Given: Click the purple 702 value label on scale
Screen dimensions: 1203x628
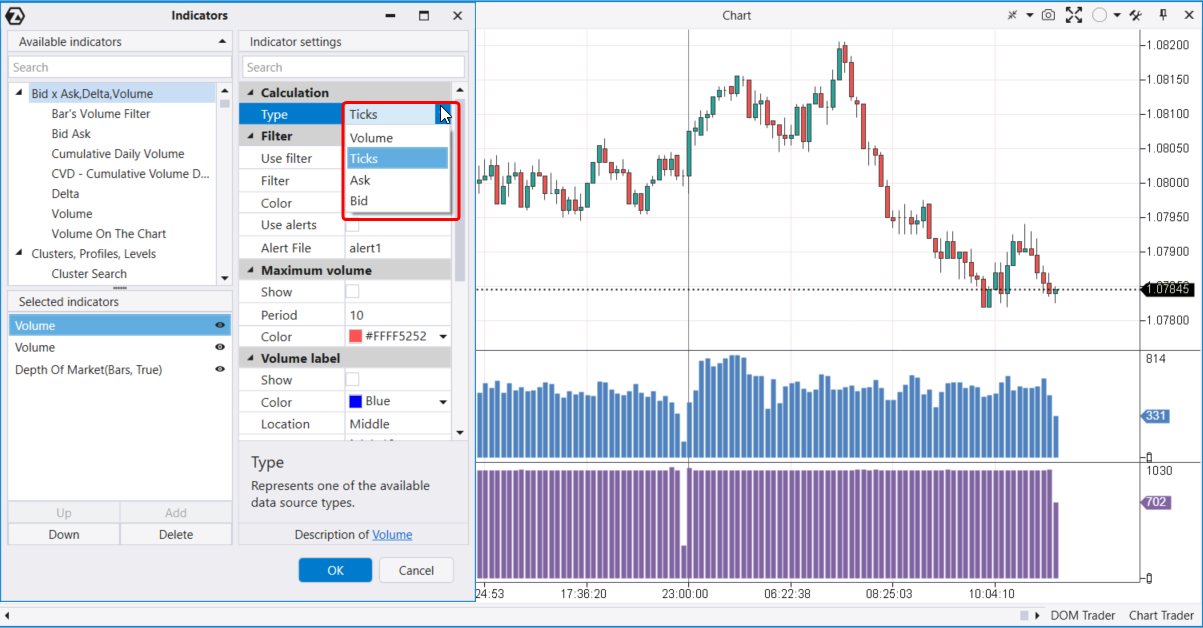Looking at the screenshot, I should tap(1156, 503).
